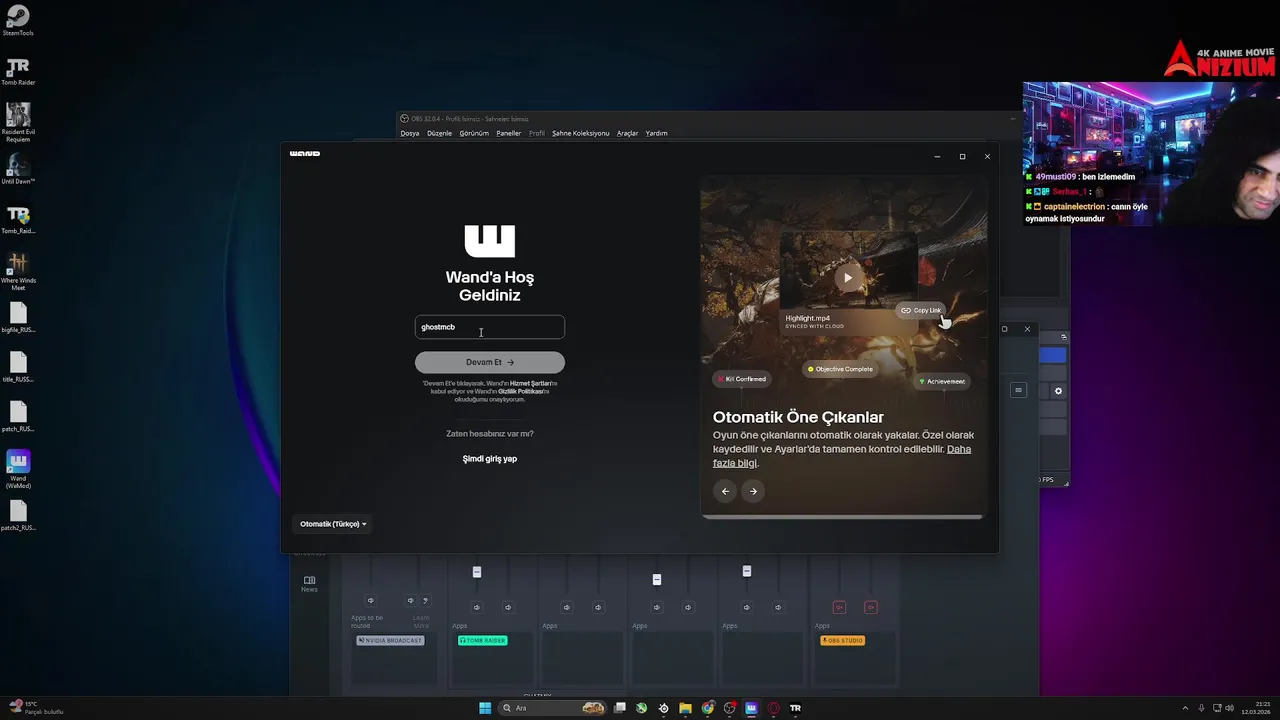
Task: Open the Gizlilik Politikası privacy link
Action: pos(521,391)
